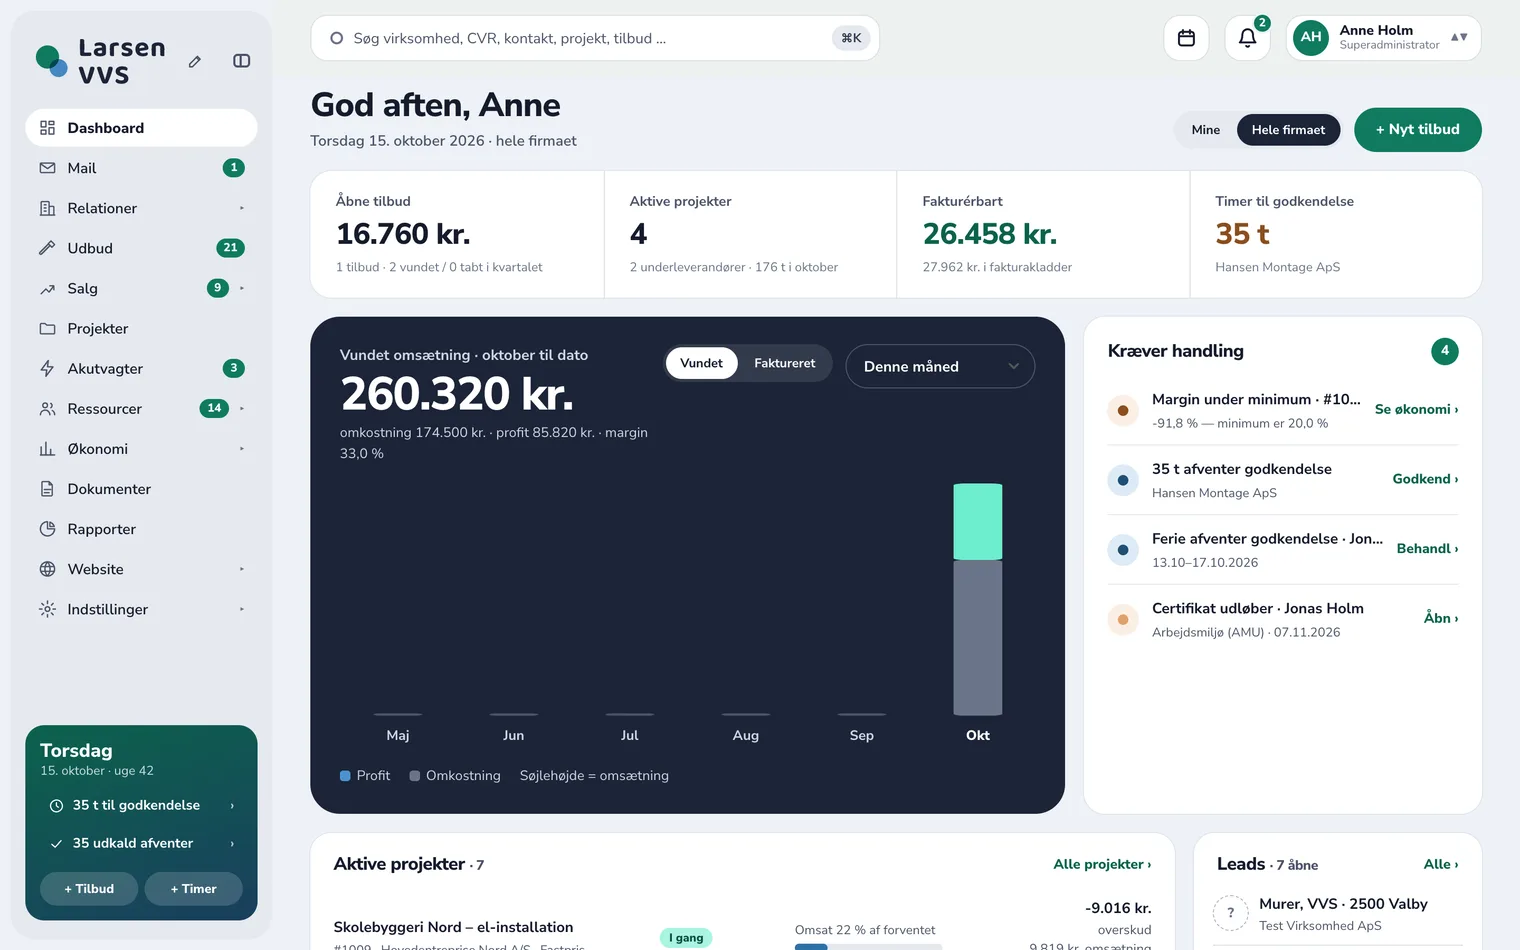
Task: Click the orange dot icon at Certifikat udløber
Action: coord(1123,620)
